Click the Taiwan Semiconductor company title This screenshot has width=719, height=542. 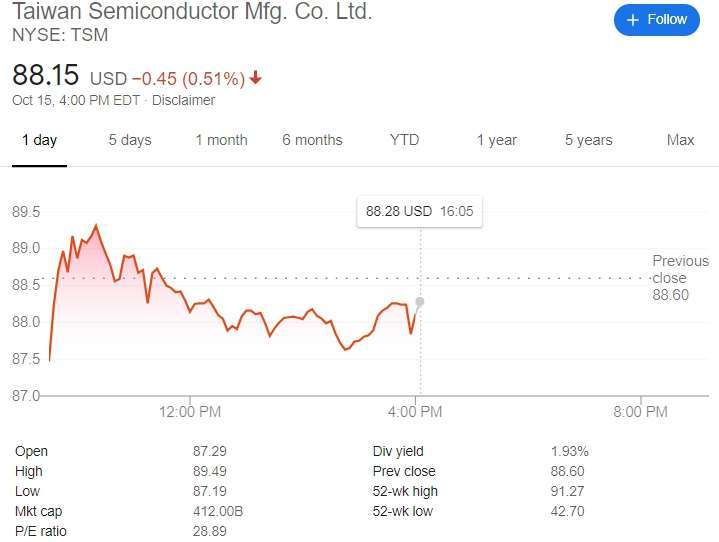[192, 11]
